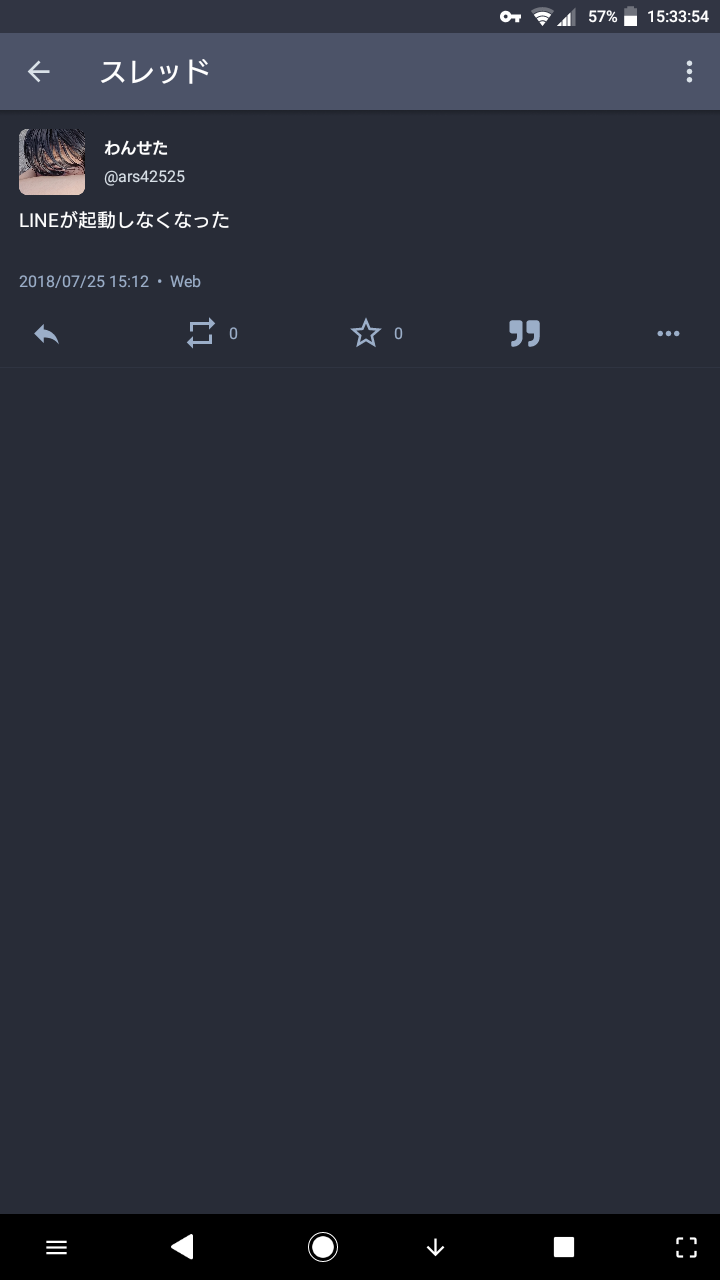The height and width of the screenshot is (1280, 720).
Task: Favorite the tweet with the star icon
Action: 366,333
